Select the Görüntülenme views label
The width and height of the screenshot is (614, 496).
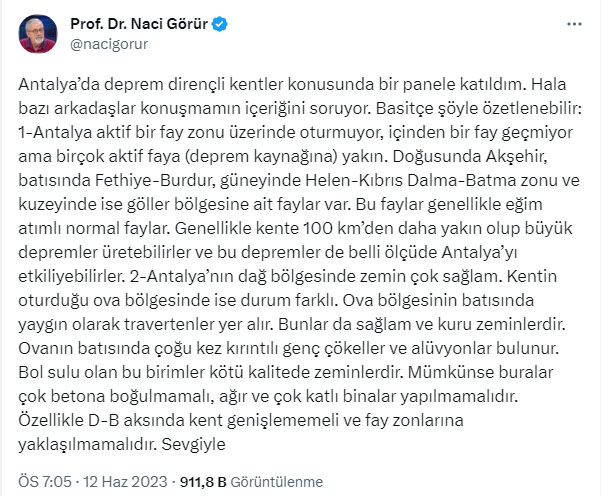pos(276,482)
